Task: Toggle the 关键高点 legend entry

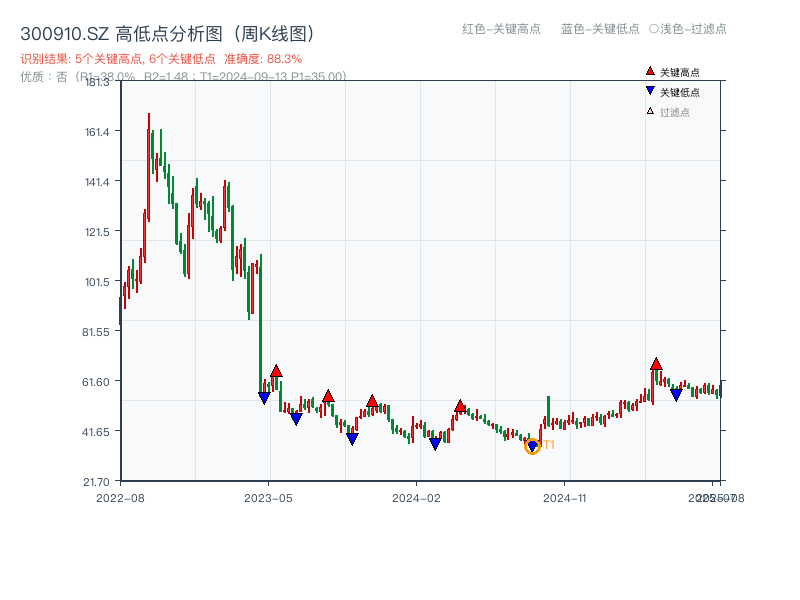Action: coord(681,72)
